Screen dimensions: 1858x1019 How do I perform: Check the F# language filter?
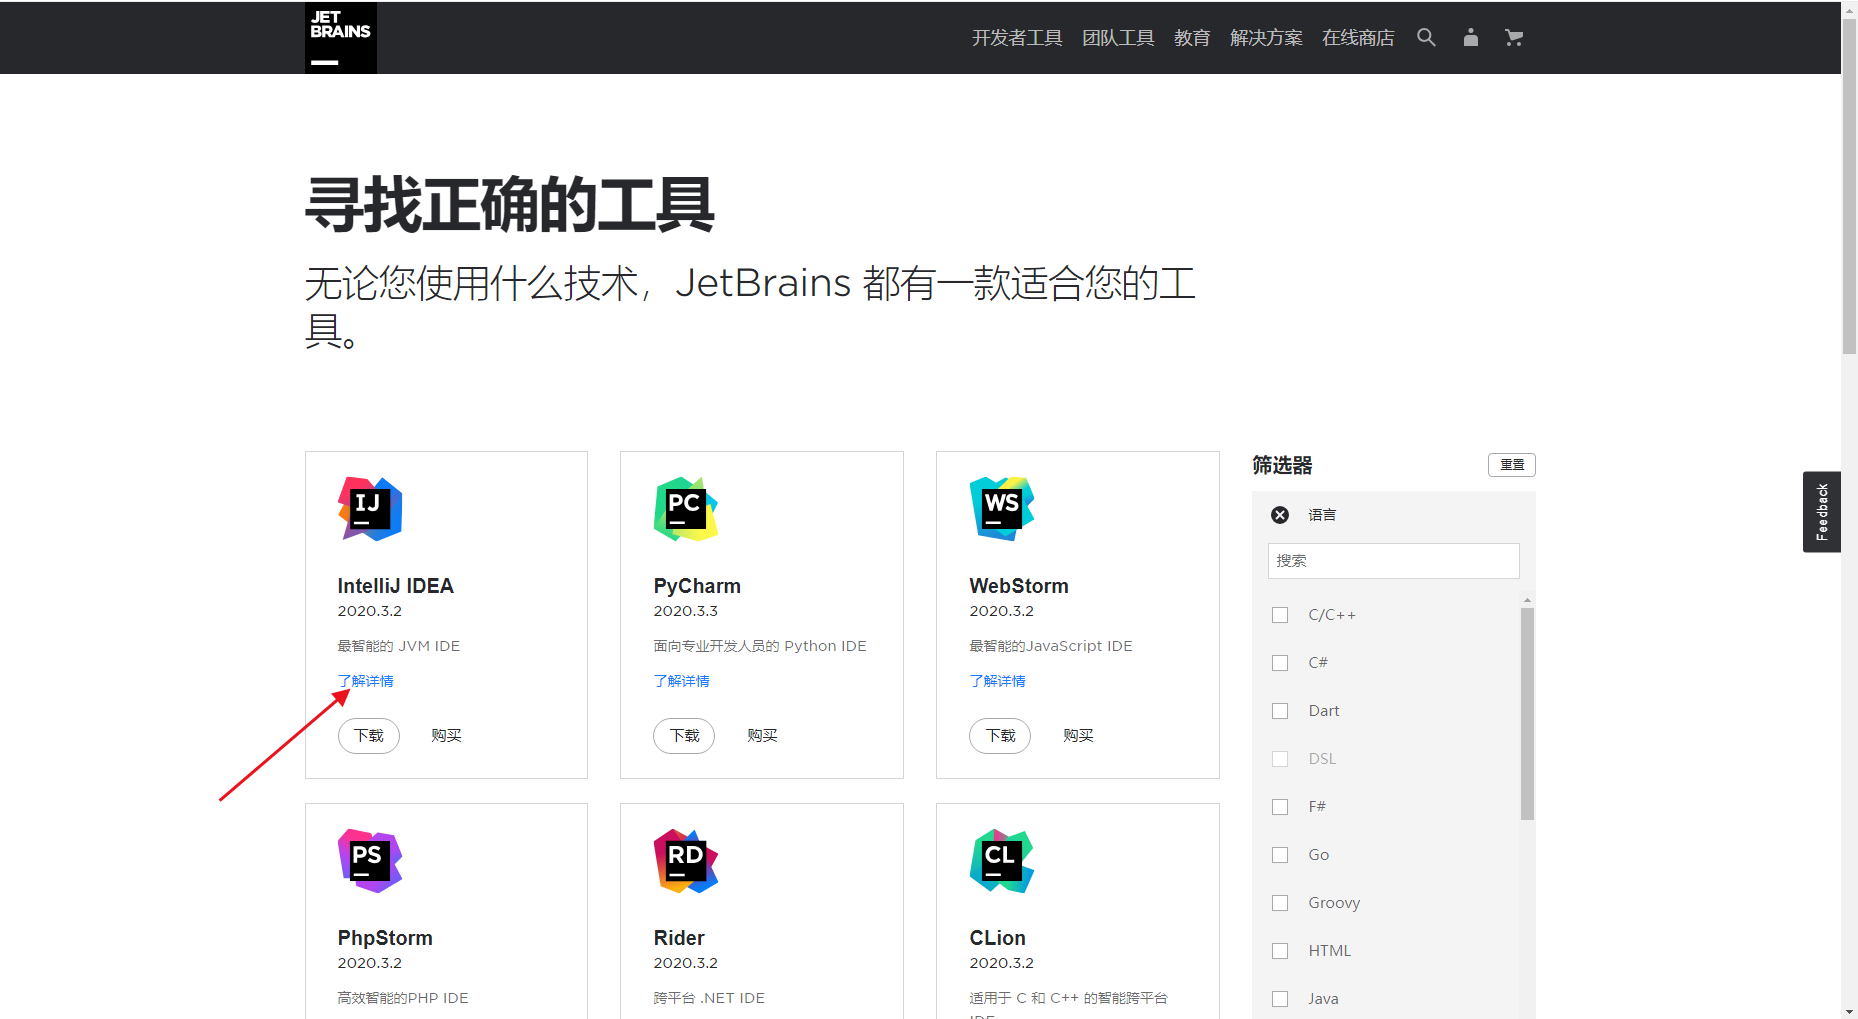(1280, 807)
